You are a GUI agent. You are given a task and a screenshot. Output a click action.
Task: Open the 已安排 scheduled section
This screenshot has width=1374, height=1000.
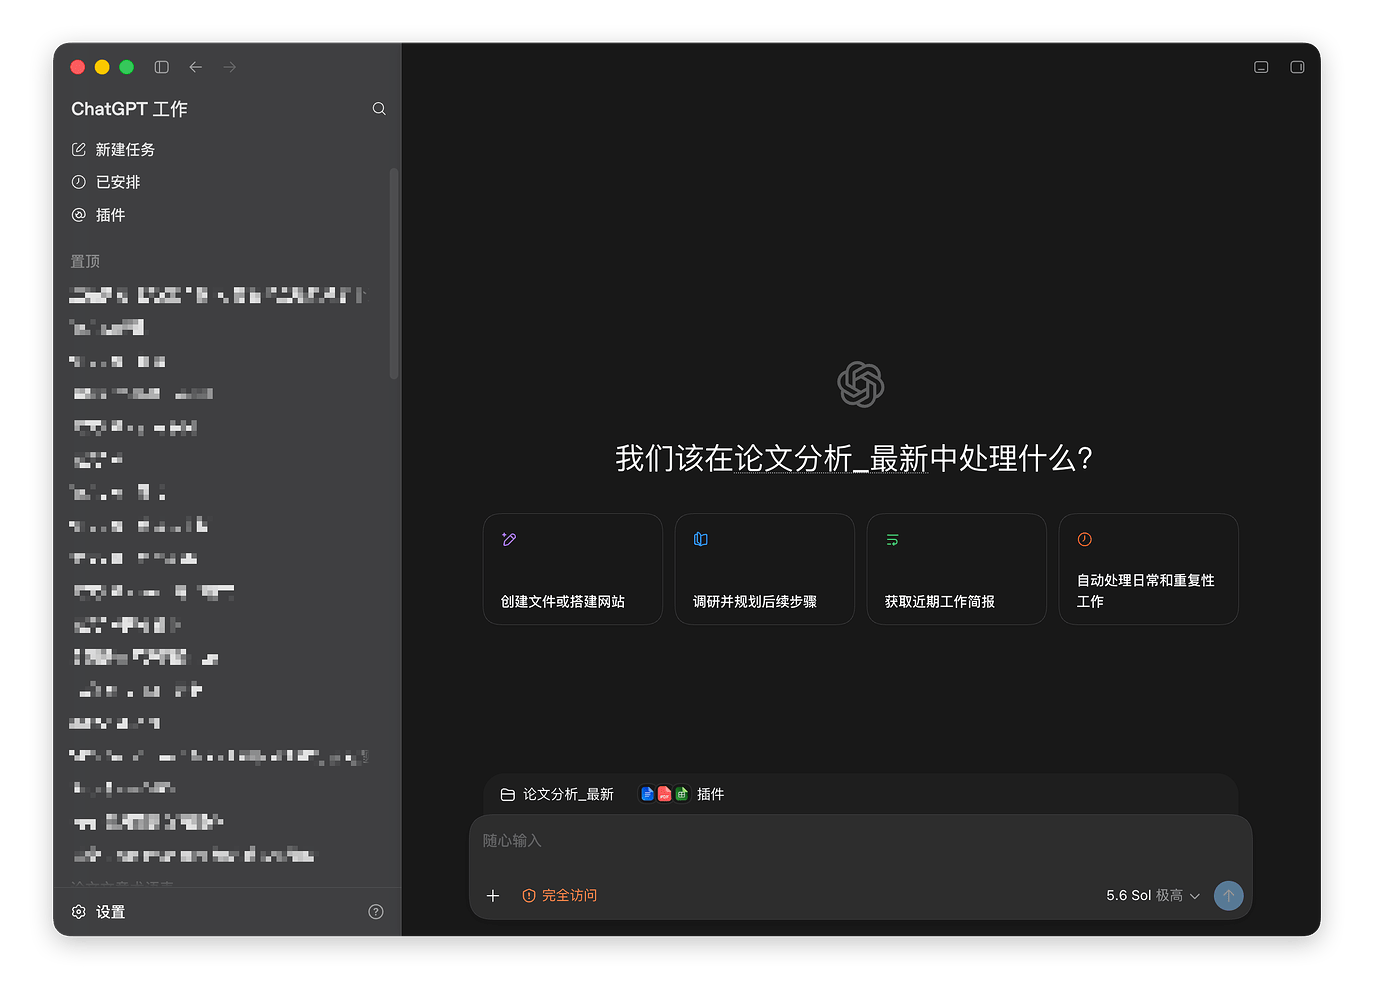[106, 182]
